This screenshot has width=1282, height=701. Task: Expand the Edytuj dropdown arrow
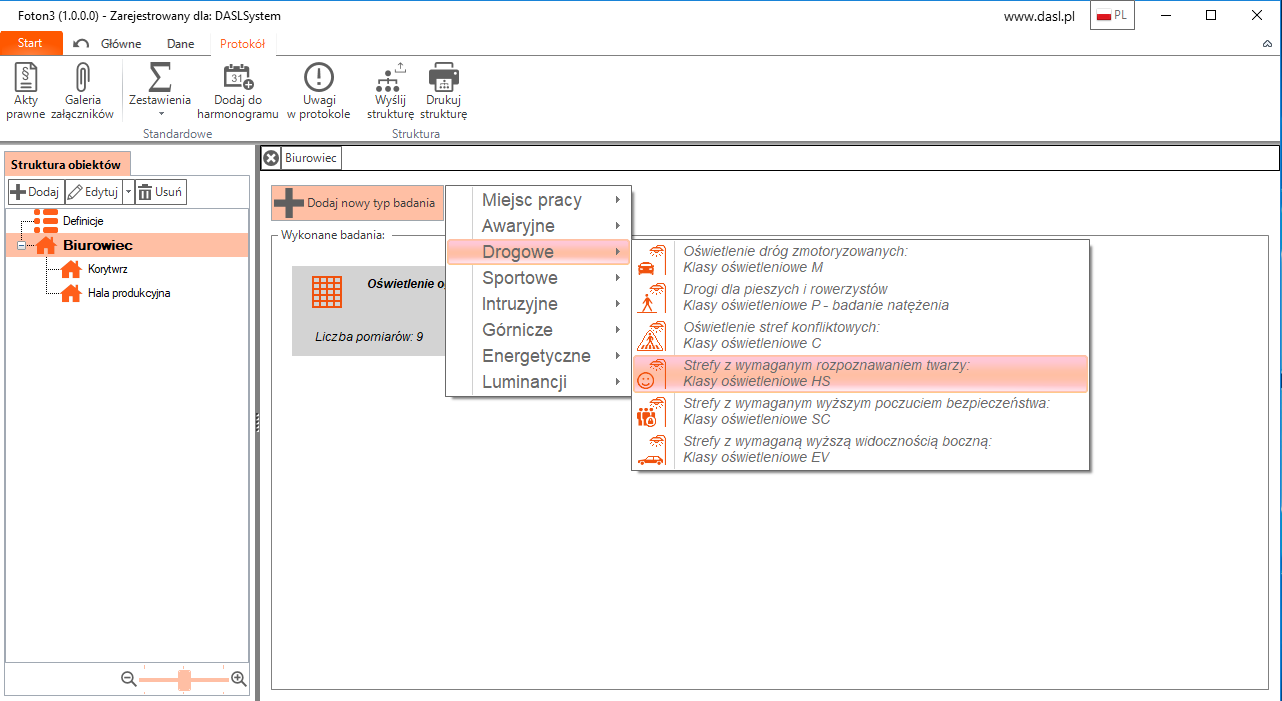128,193
